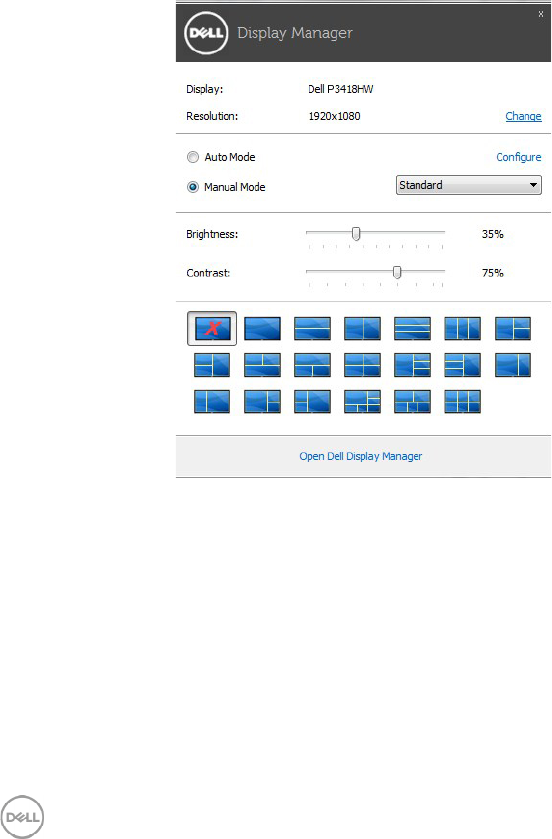Pick layout with two top panes and three bottom panes
This screenshot has height=839, width=552.
[x=412, y=401]
